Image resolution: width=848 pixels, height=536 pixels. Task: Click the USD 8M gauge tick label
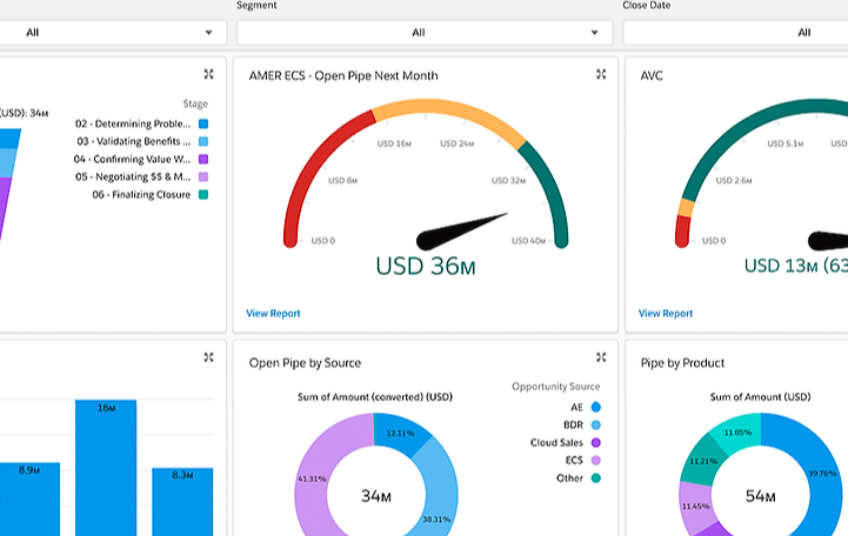pos(343,180)
